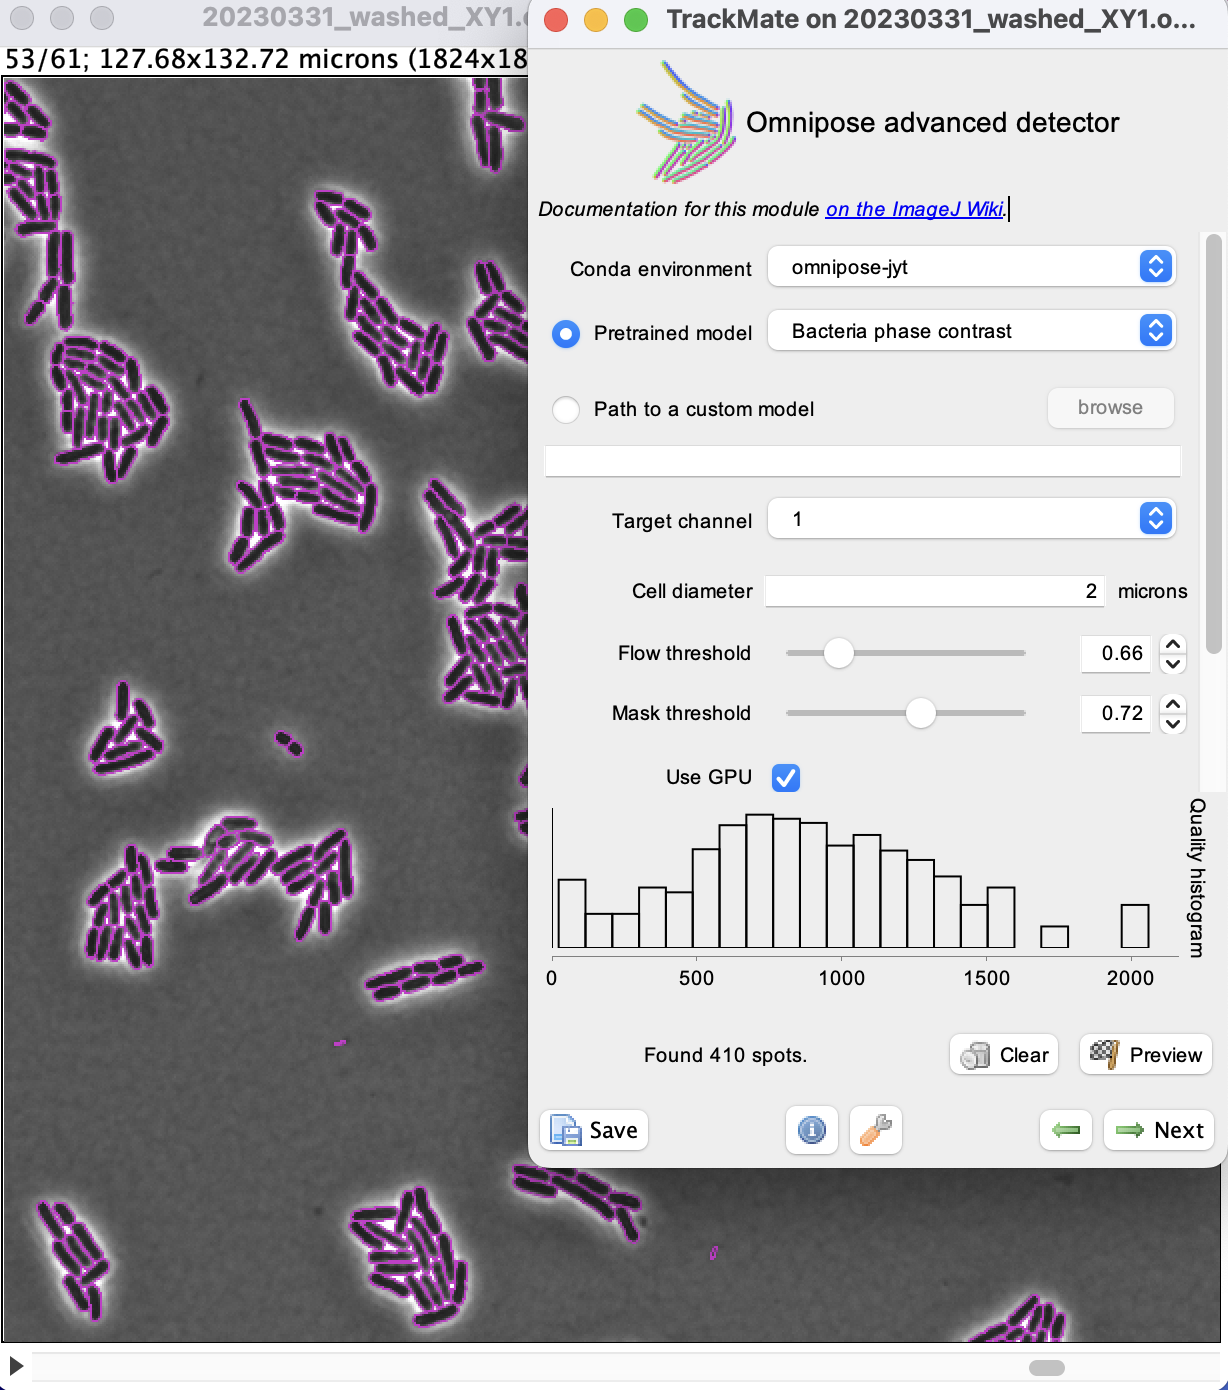Increase Flow threshold with up stepper
This screenshot has height=1390, width=1228.
tap(1173, 644)
